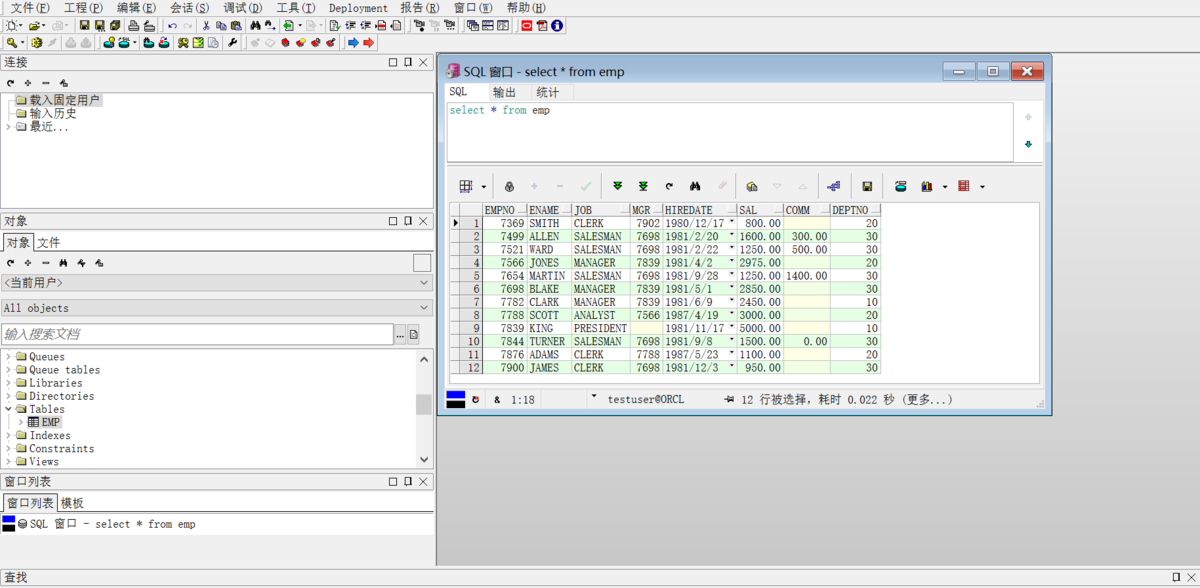Click the Save icon in main toolbar
This screenshot has width=1200, height=588.
click(x=84, y=25)
